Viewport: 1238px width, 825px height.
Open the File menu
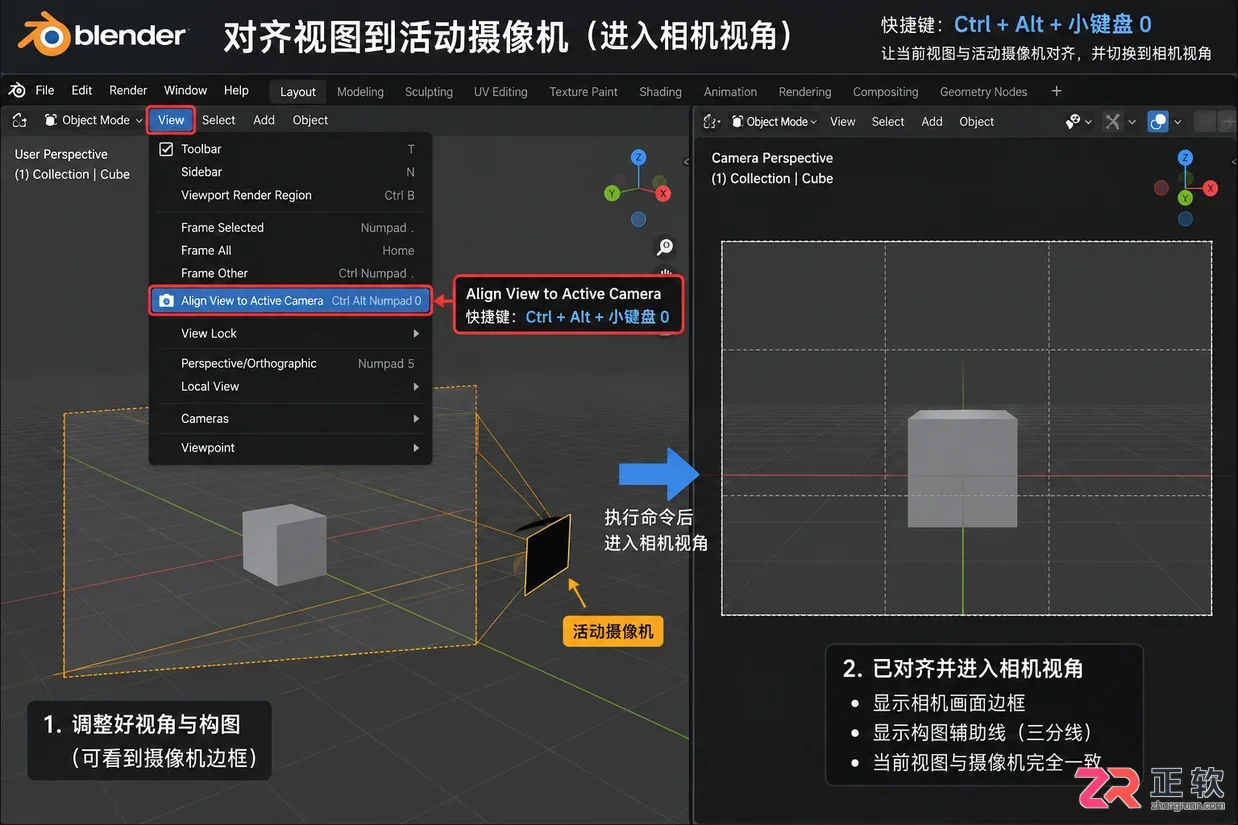tap(45, 90)
